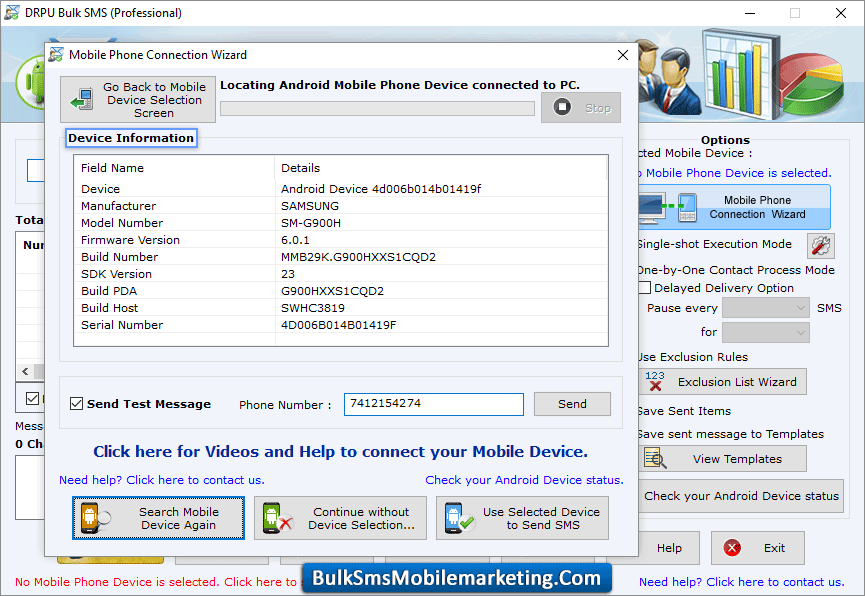Image resolution: width=865 pixels, height=596 pixels.
Task: Toggle the Send Test Message checkbox
Action: tap(77, 404)
